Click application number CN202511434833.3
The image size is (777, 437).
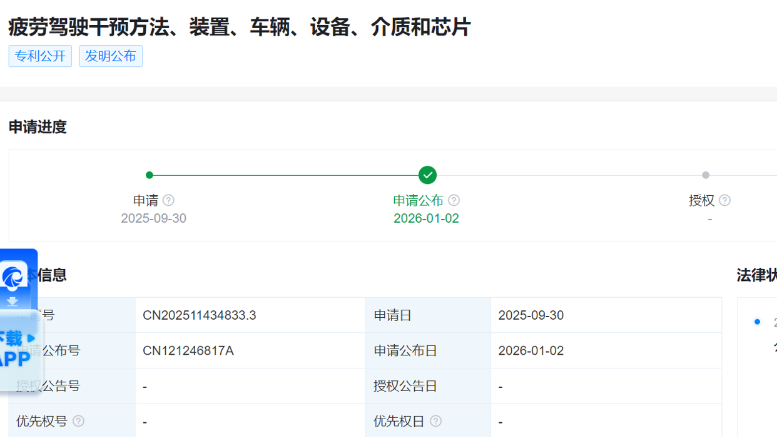point(199,315)
